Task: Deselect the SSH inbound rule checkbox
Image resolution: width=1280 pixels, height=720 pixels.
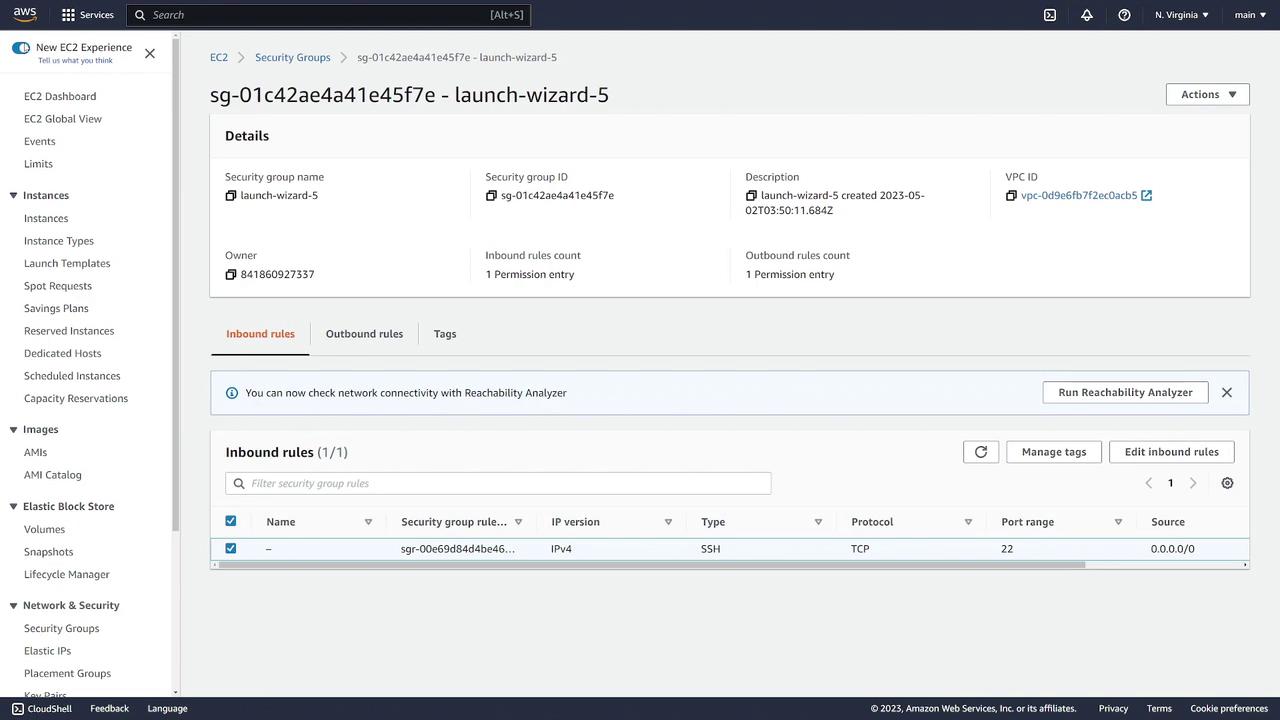Action: [231, 548]
